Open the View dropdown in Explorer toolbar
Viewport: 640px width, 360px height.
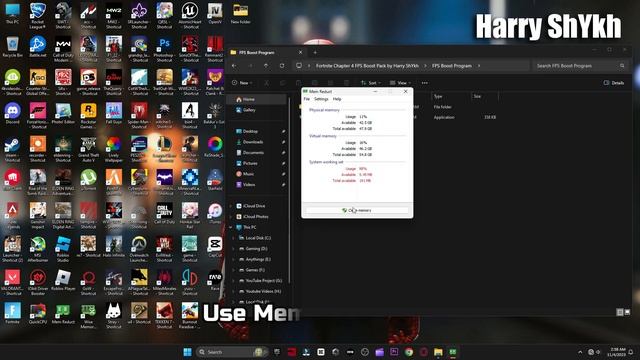point(400,83)
